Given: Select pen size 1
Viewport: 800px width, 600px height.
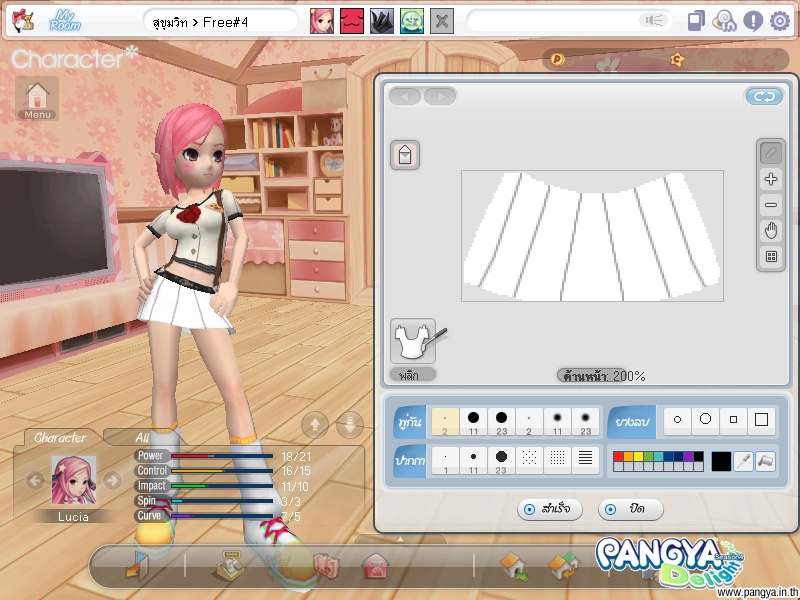Looking at the screenshot, I should [445, 461].
